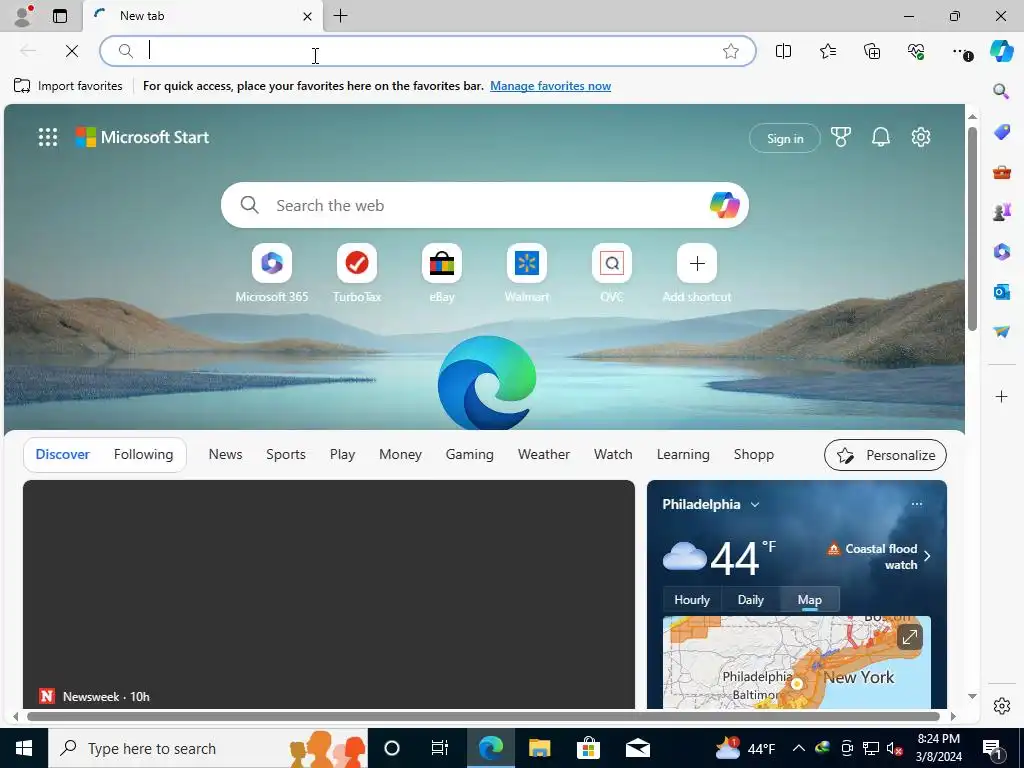This screenshot has width=1024, height=768.
Task: Click the vertical page scrollbar
Action: click(972, 229)
